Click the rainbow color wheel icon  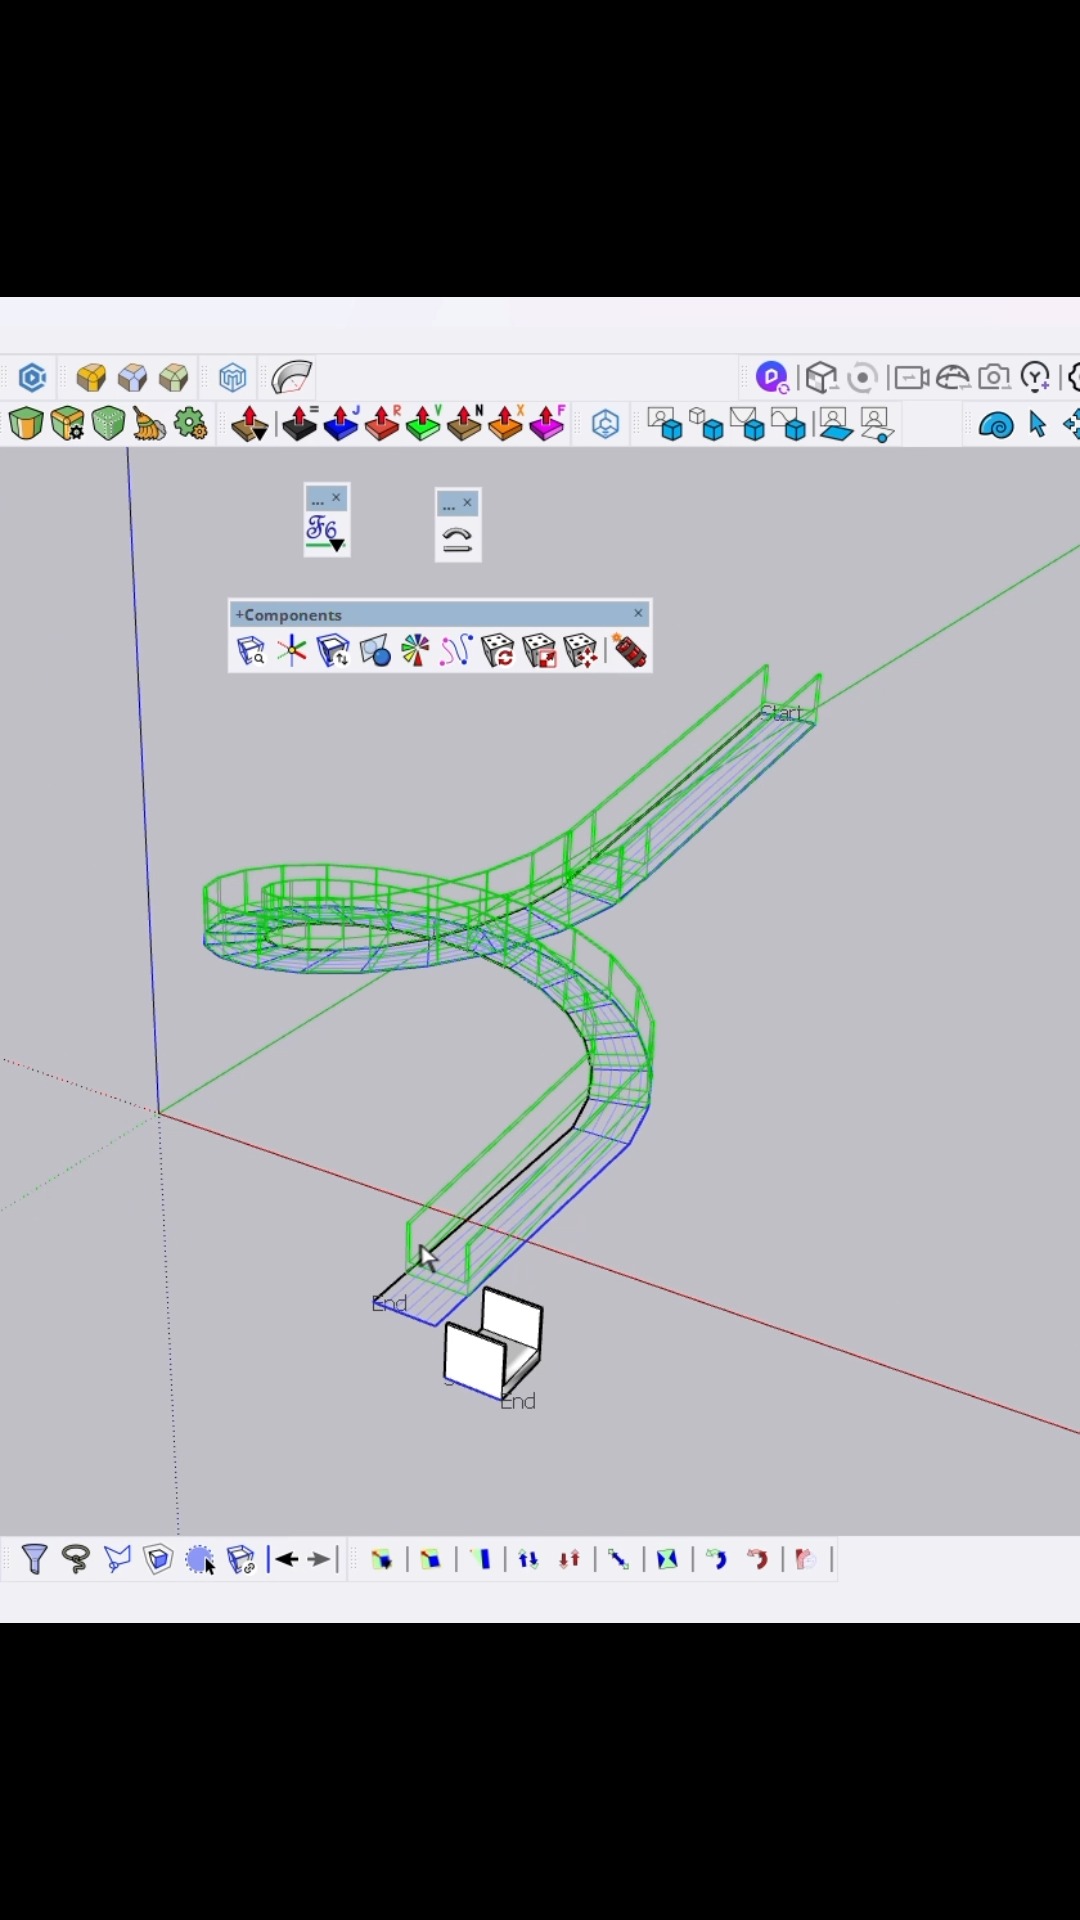pyautogui.click(x=415, y=652)
